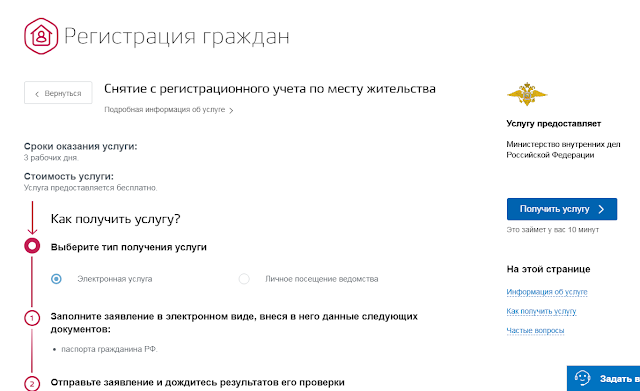640x391 pixels.
Task: Click the chevron after Подробная информация об услуге
Action: [x=231, y=110]
